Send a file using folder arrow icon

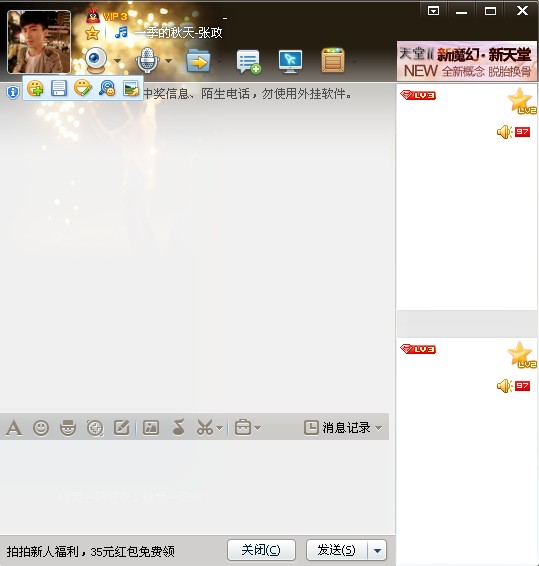pyautogui.click(x=198, y=61)
